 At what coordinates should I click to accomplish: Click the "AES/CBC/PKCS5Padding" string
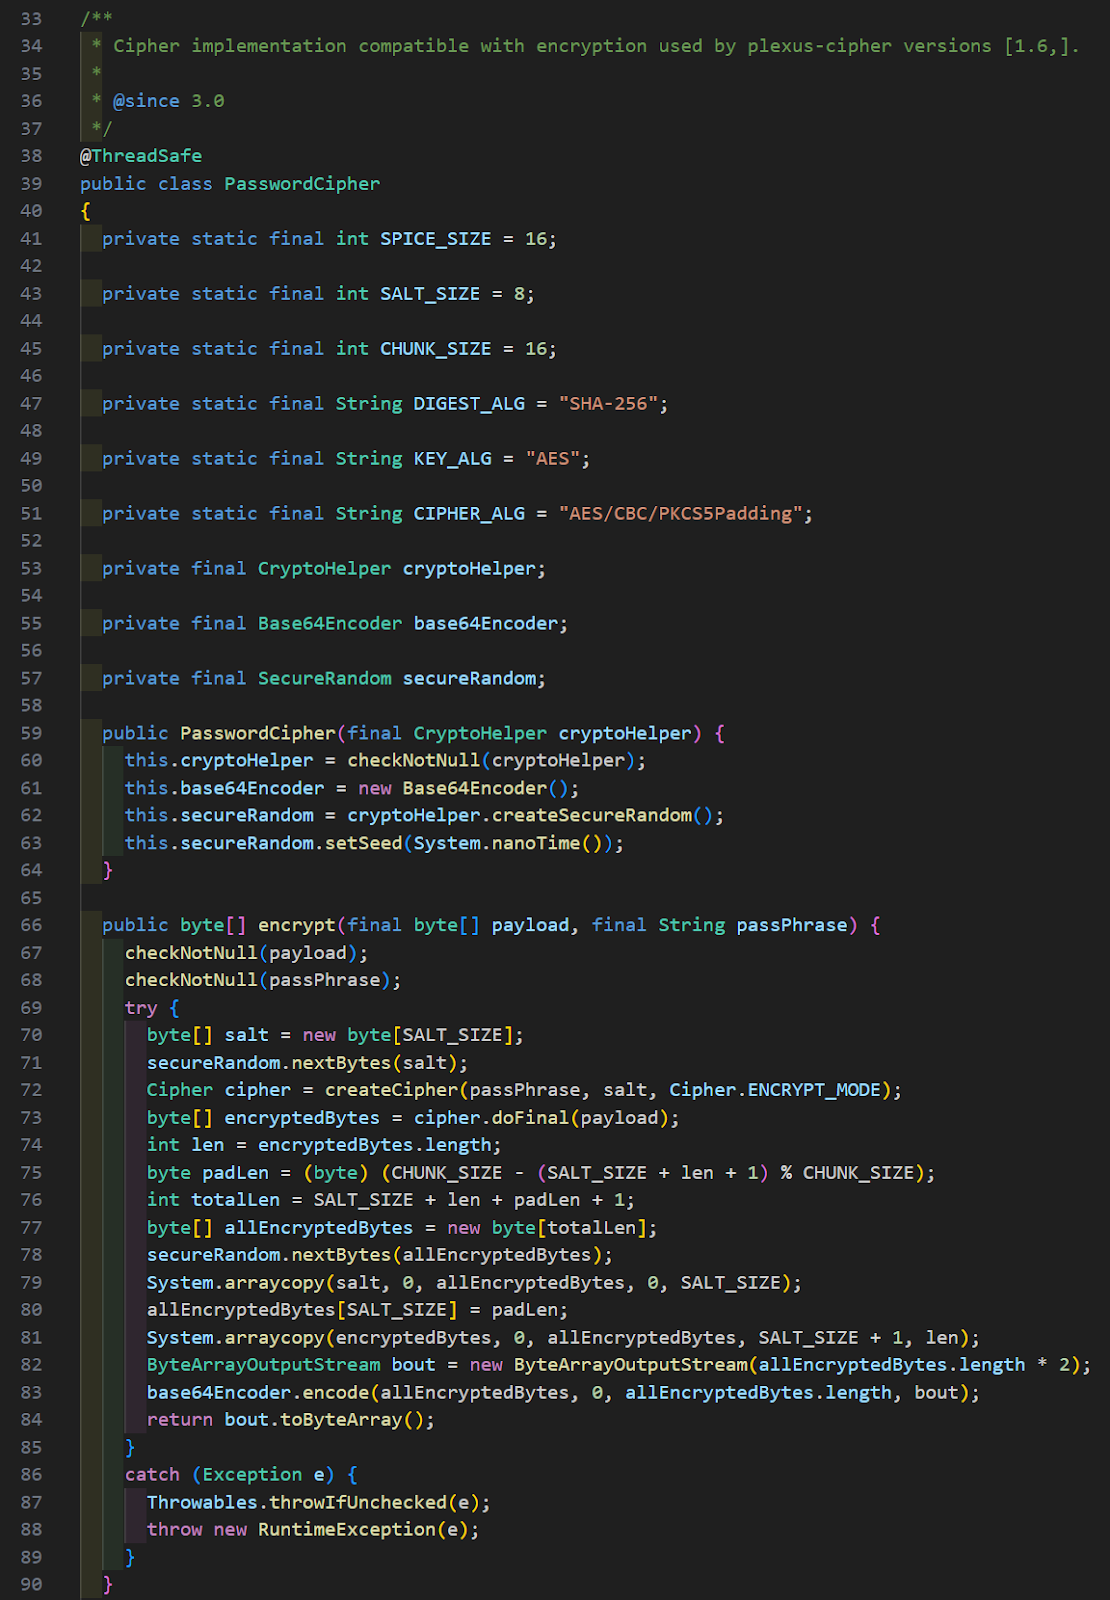[x=681, y=514]
